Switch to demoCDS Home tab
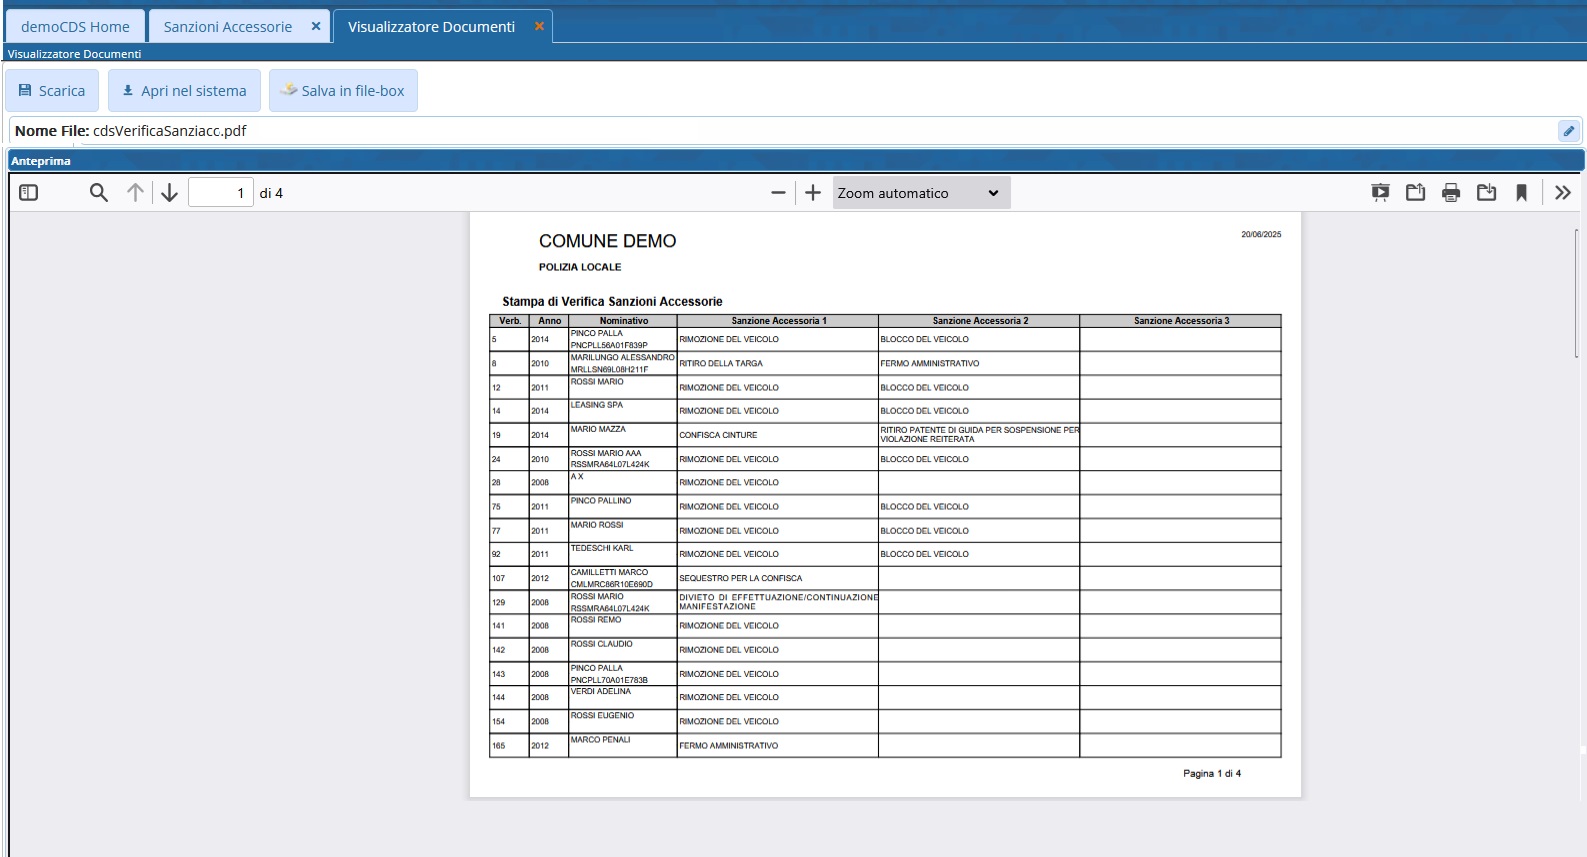This screenshot has height=857, width=1587. tap(75, 27)
